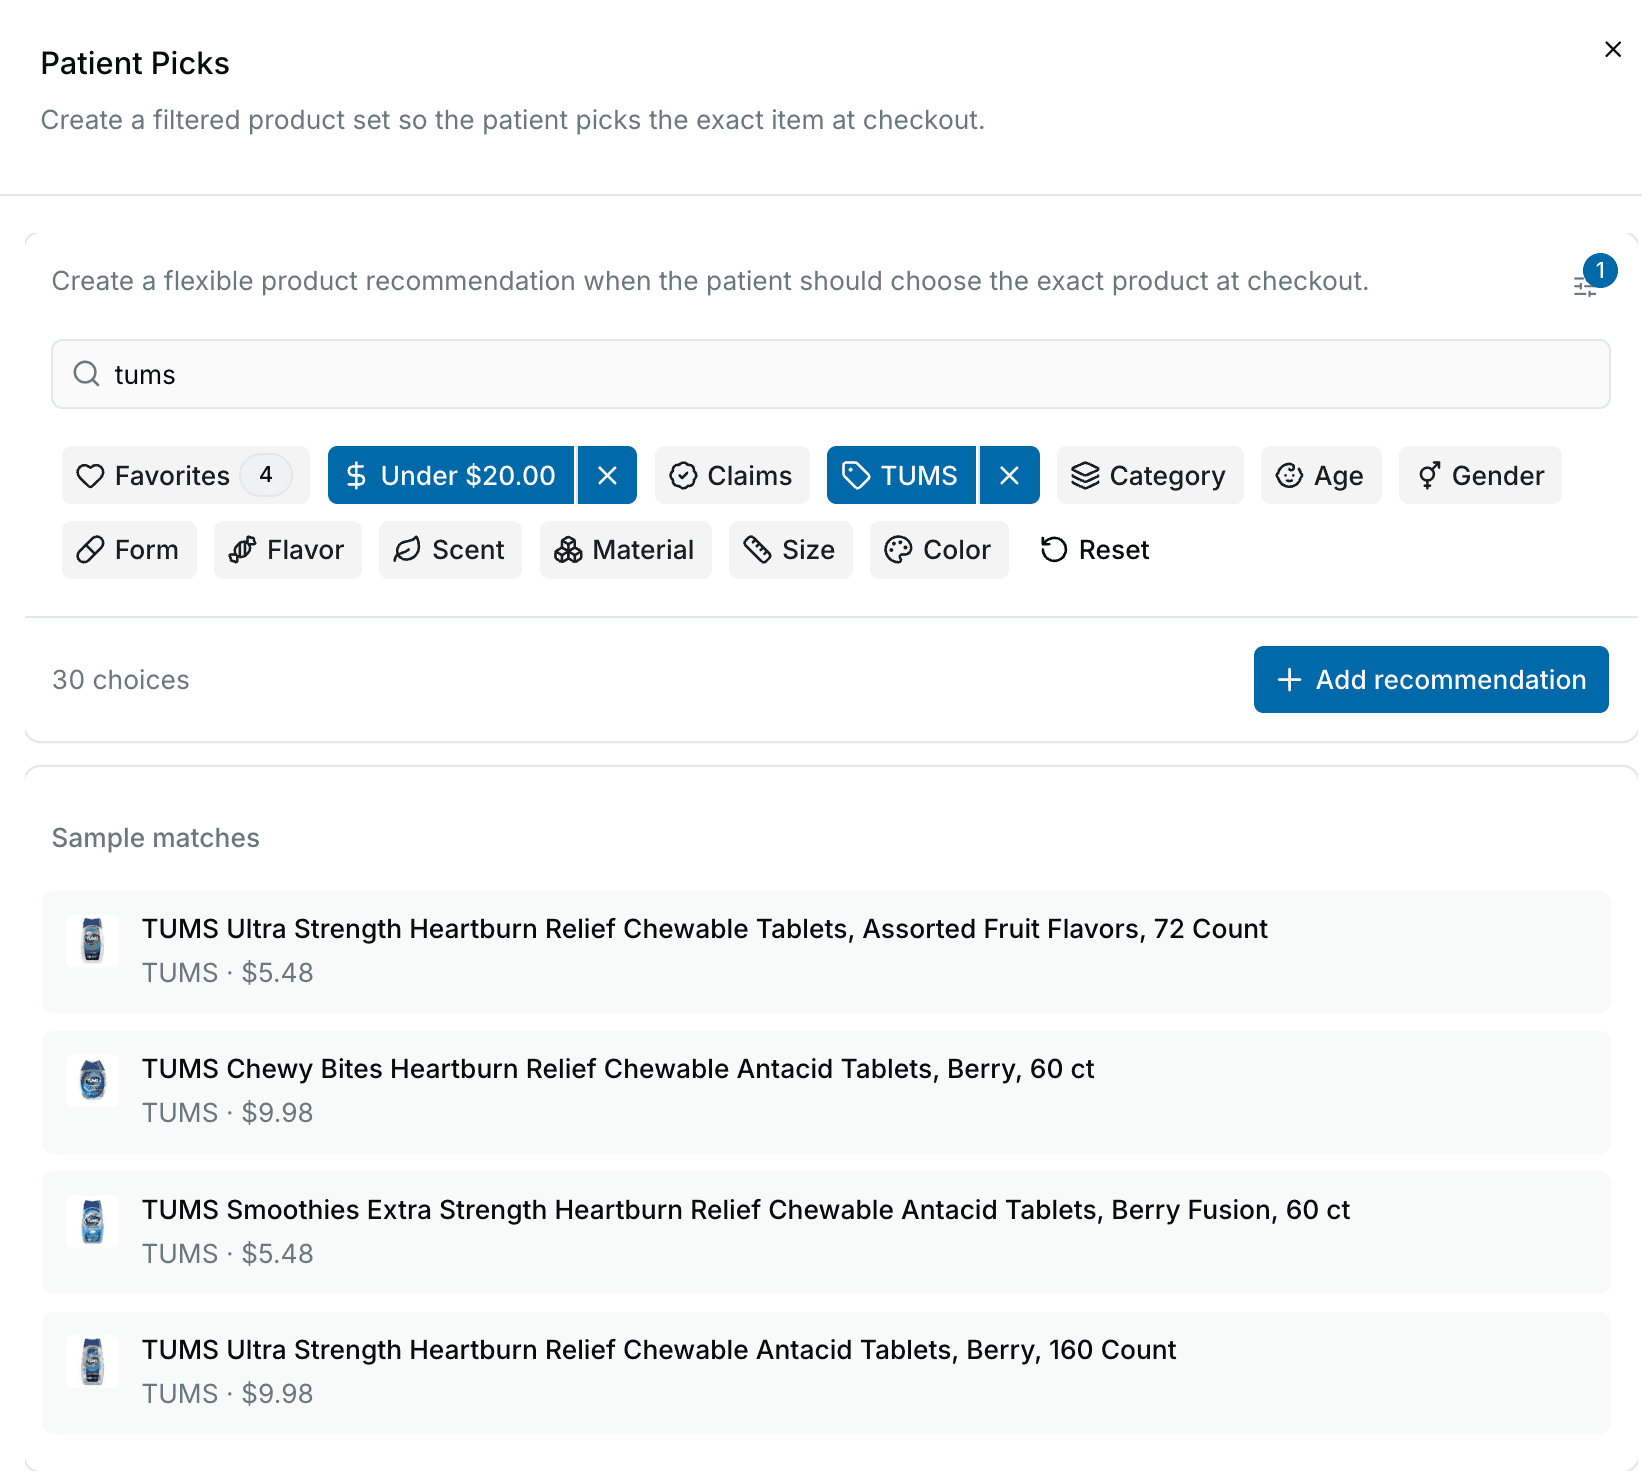This screenshot has width=1642, height=1476.
Task: Select TUMS Smoothies Berry Fusion 60 ct
Action: (x=826, y=1232)
